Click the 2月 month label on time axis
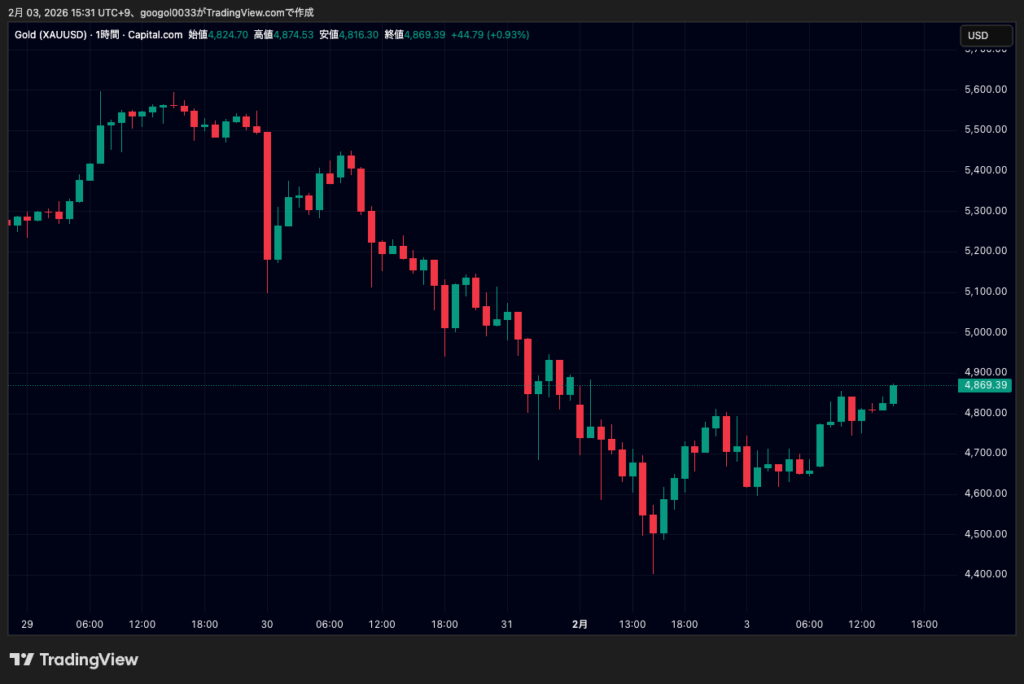Image resolution: width=1024 pixels, height=684 pixels. (x=580, y=624)
